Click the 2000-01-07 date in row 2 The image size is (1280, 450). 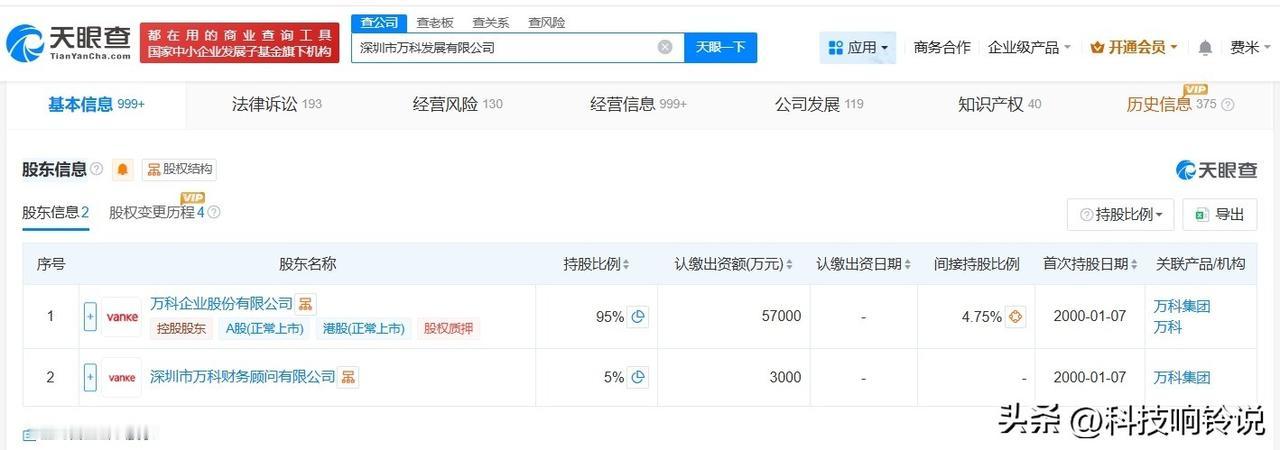(1090, 377)
